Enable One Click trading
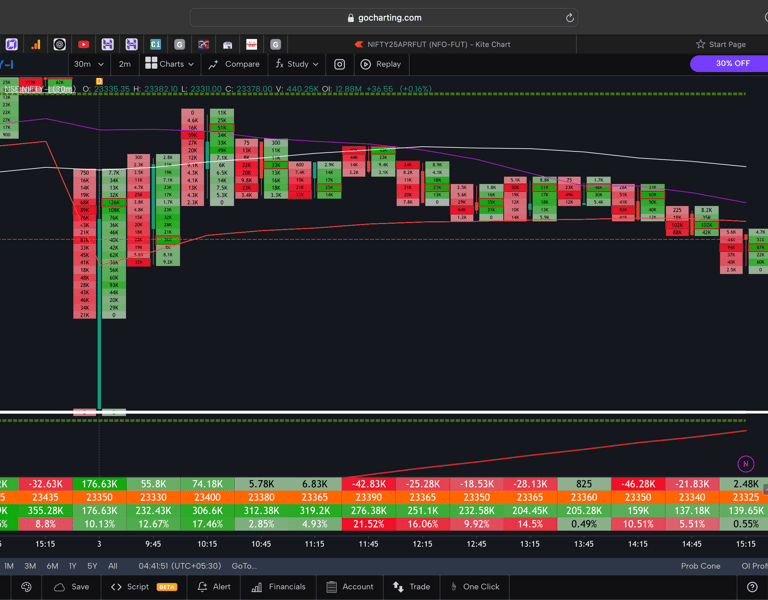This screenshot has width=768, height=600. pyautogui.click(x=475, y=587)
